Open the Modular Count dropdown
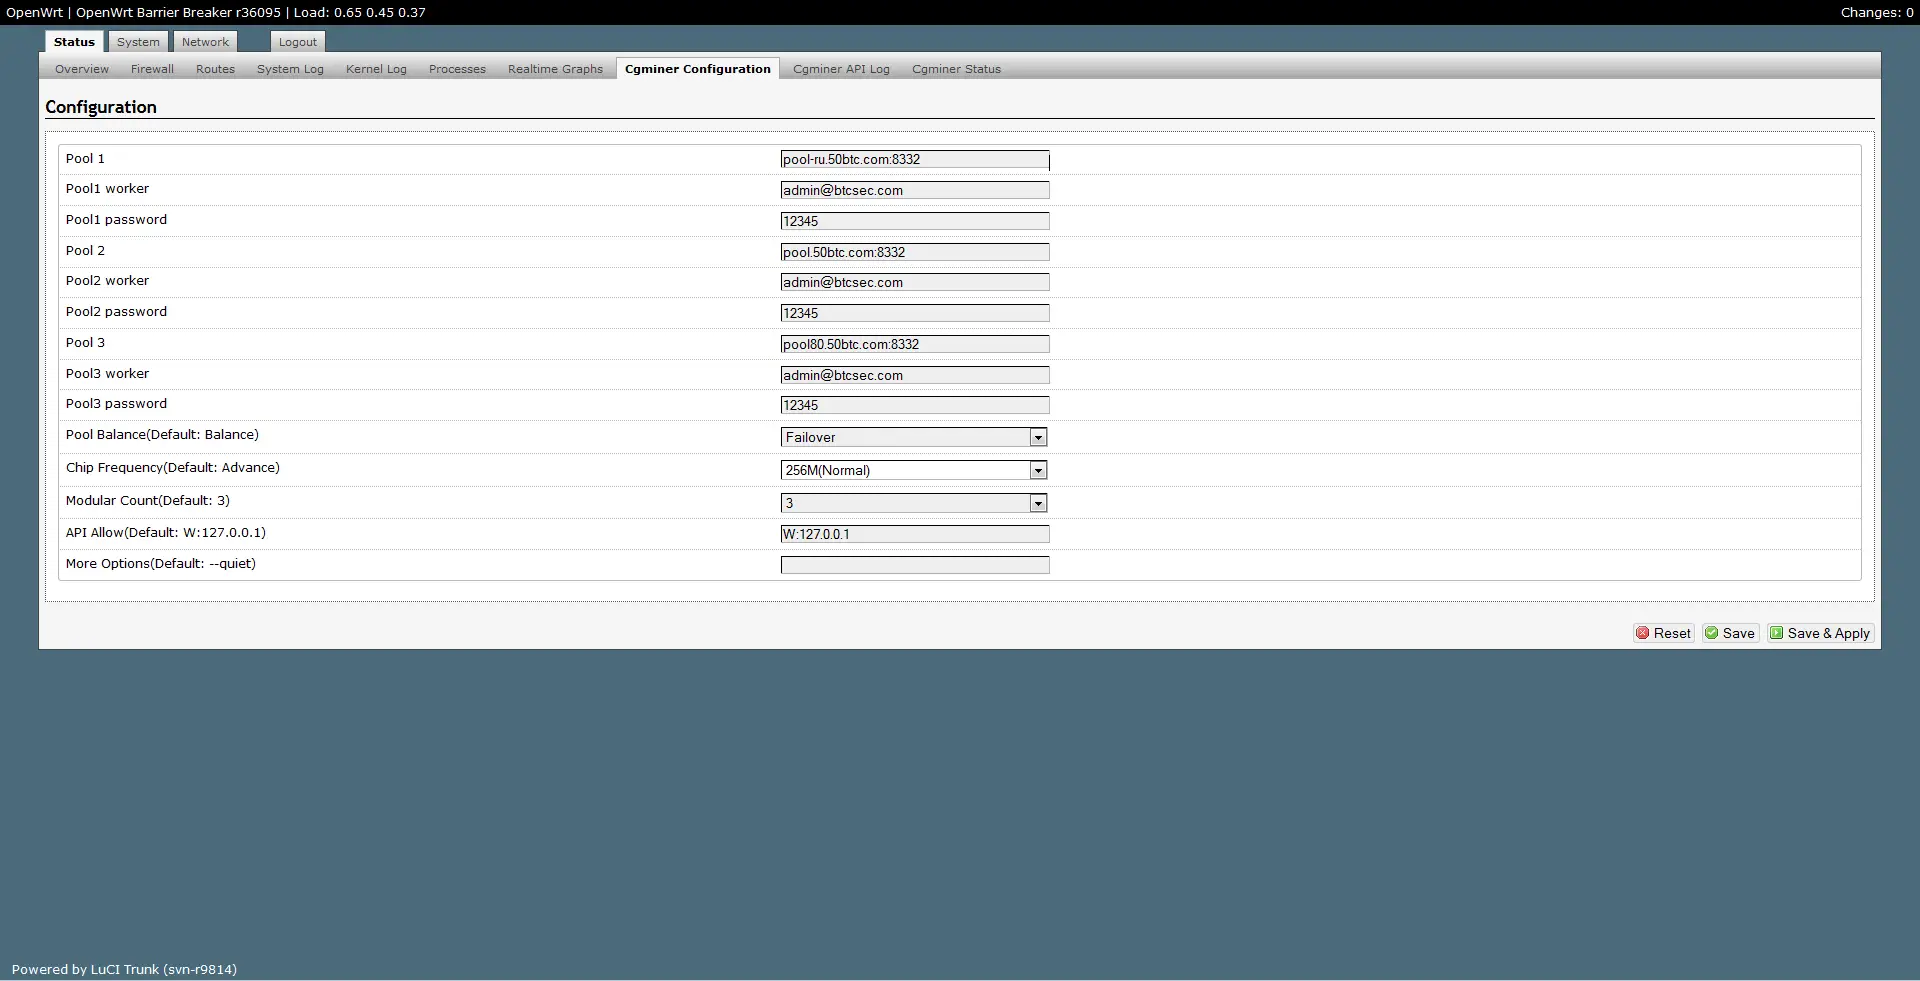The height and width of the screenshot is (981, 1920). [914, 503]
